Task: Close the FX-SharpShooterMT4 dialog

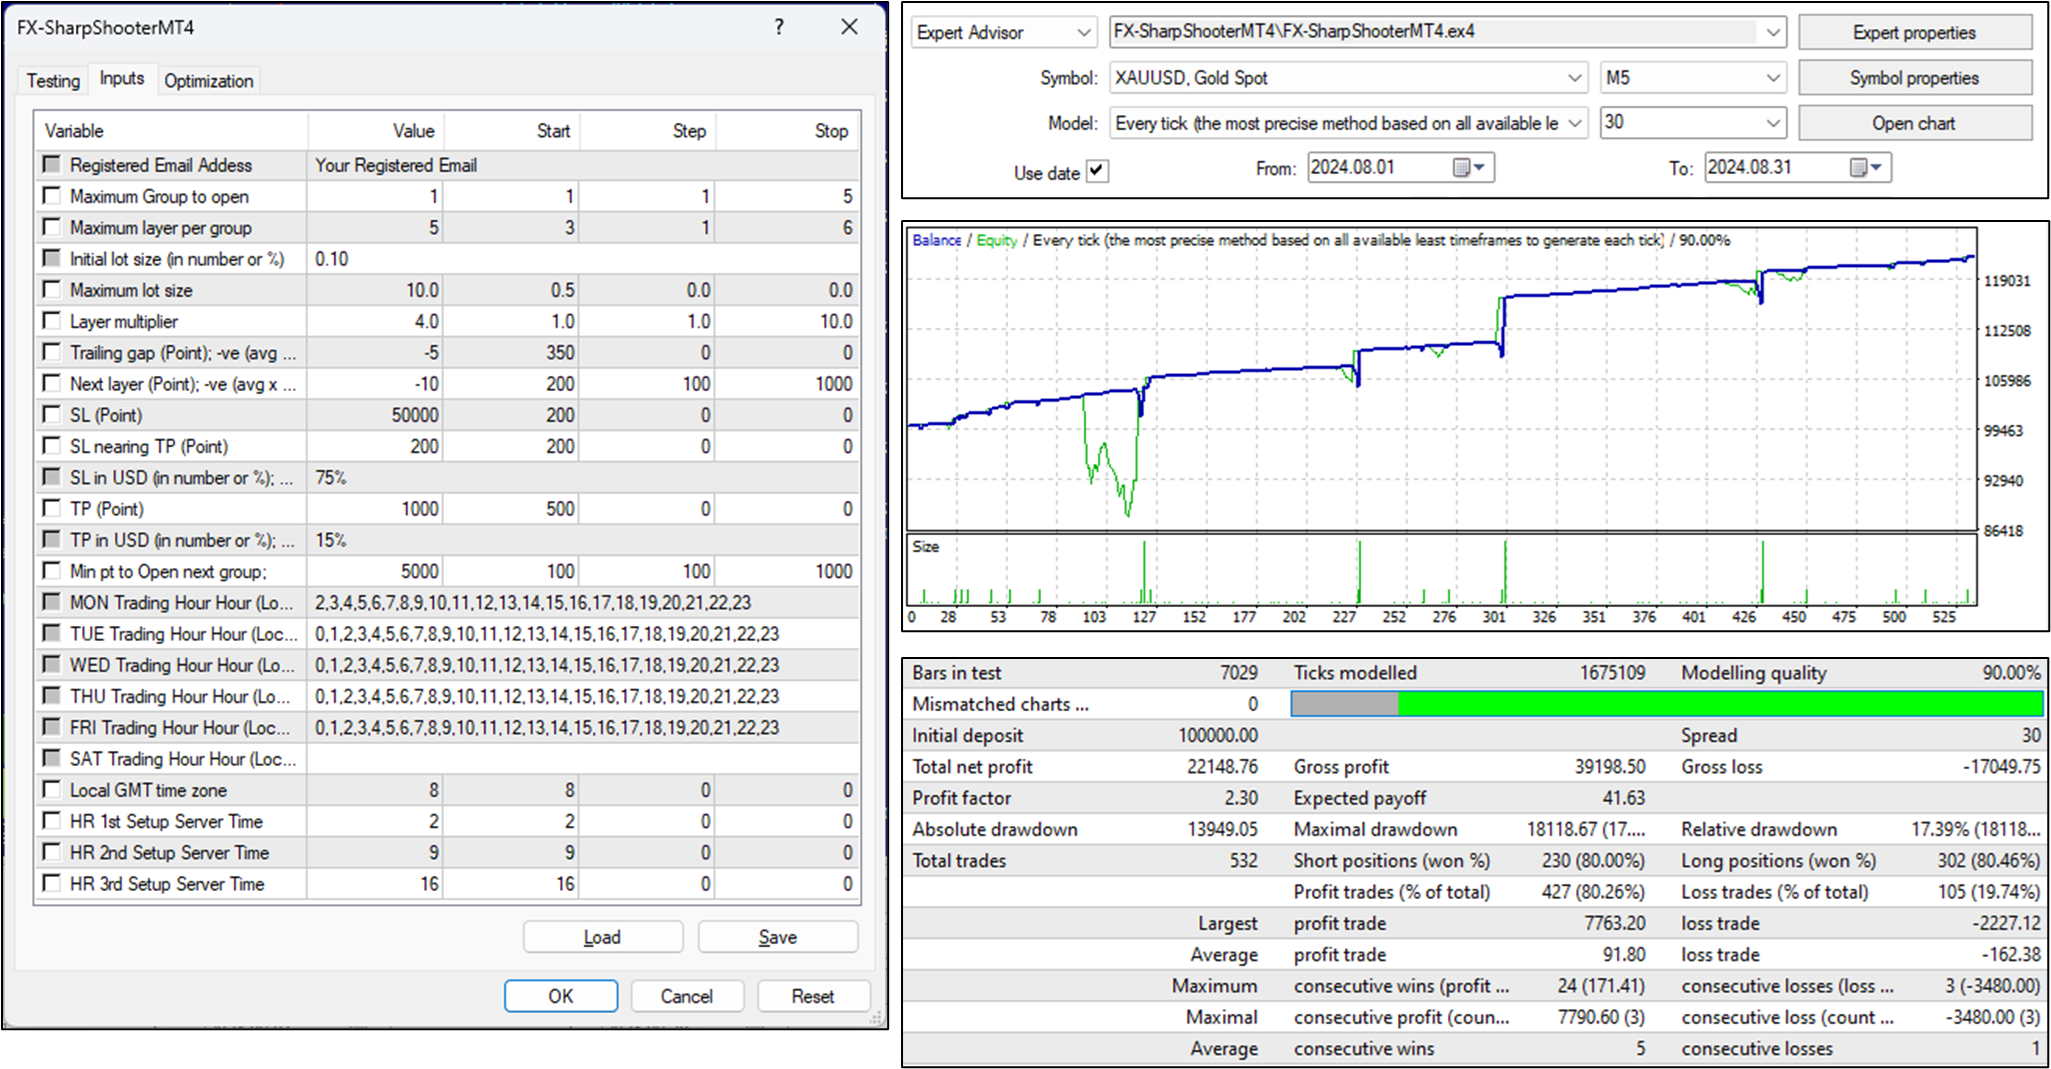Action: click(849, 27)
